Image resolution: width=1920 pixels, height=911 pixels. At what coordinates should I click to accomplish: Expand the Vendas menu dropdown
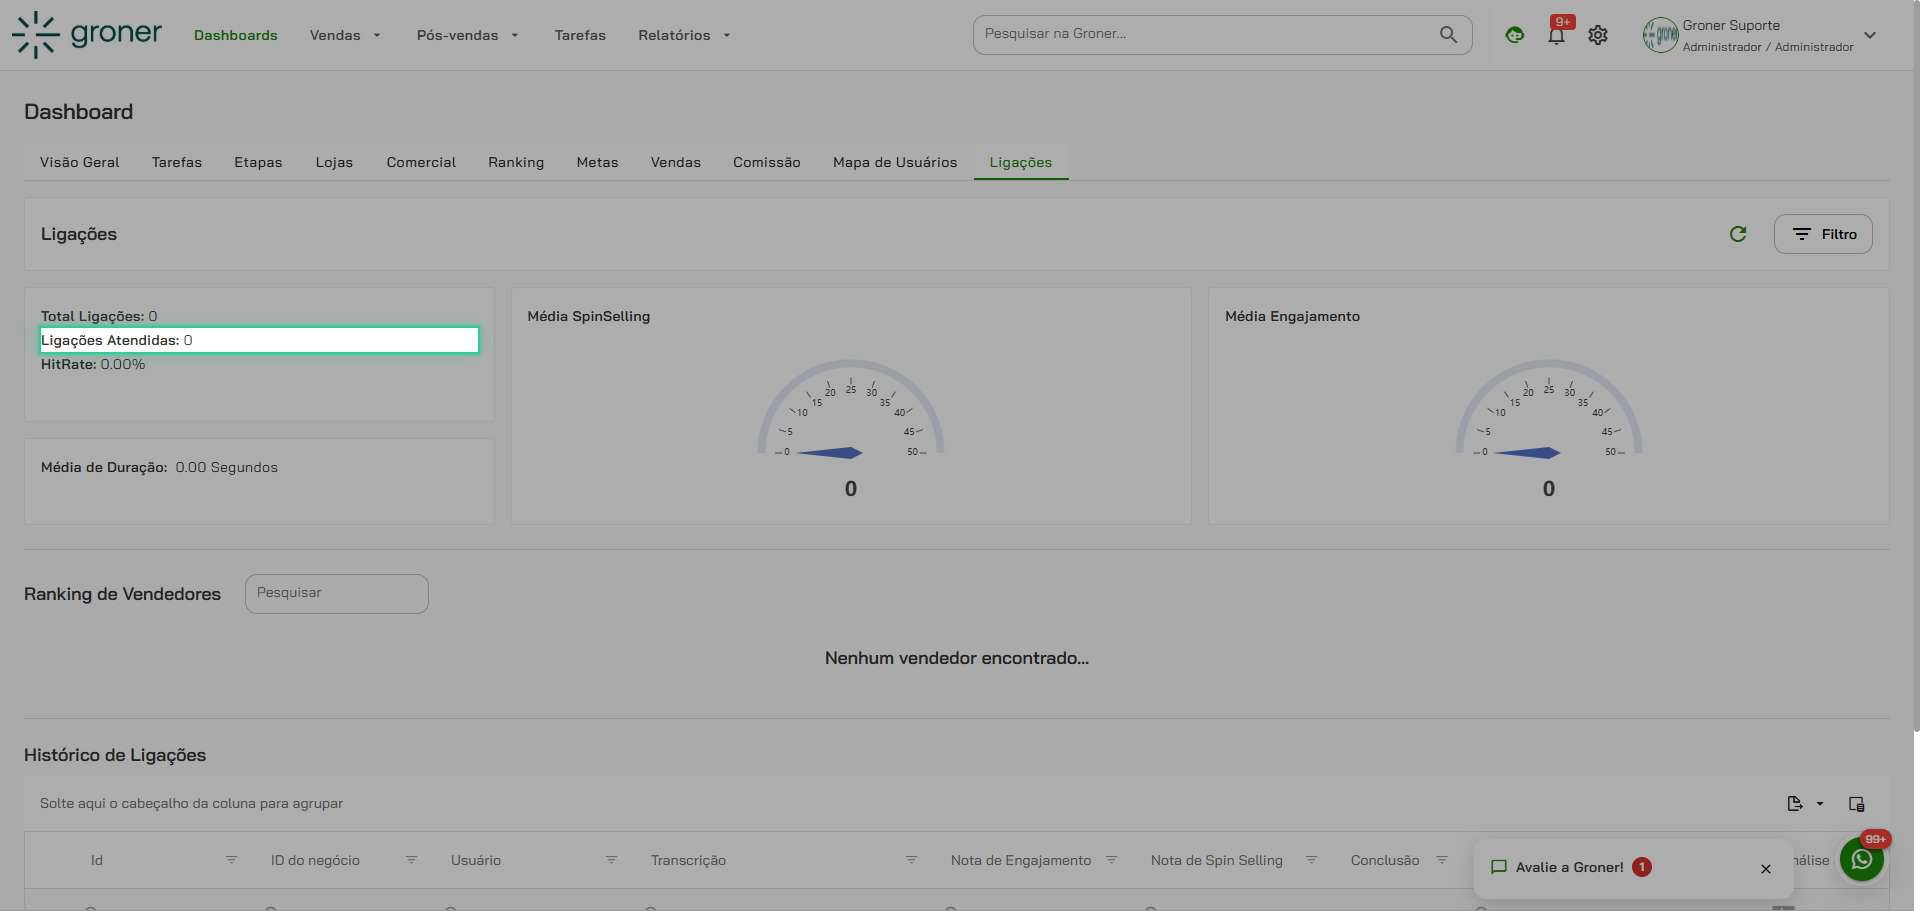point(377,35)
